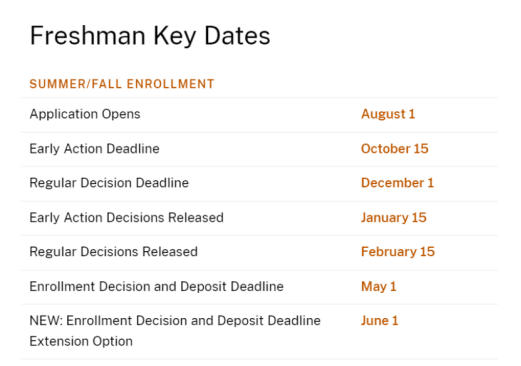This screenshot has width=521, height=366.
Task: Select Early Action Decisions Released text
Action: tap(126, 218)
